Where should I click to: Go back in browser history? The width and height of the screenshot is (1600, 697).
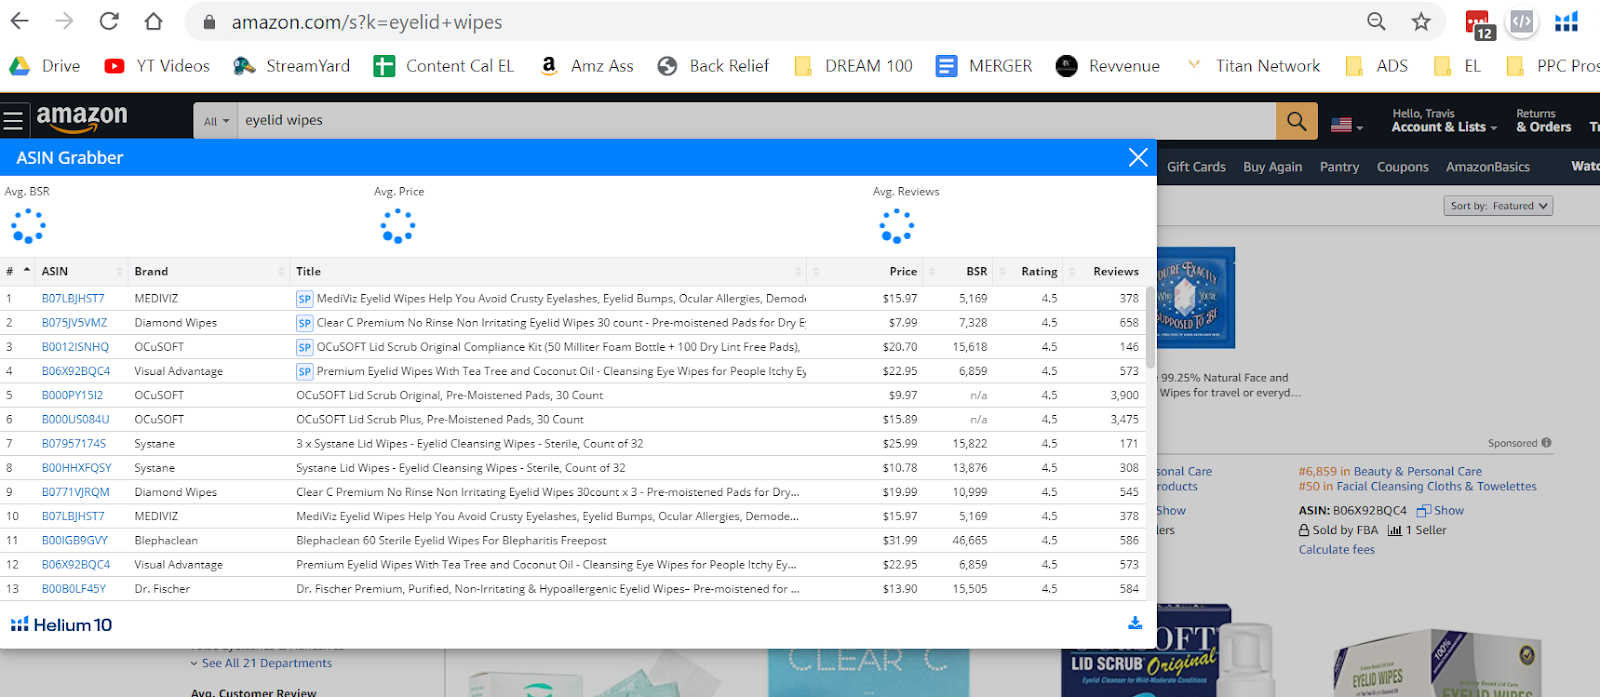pyautogui.click(x=20, y=21)
